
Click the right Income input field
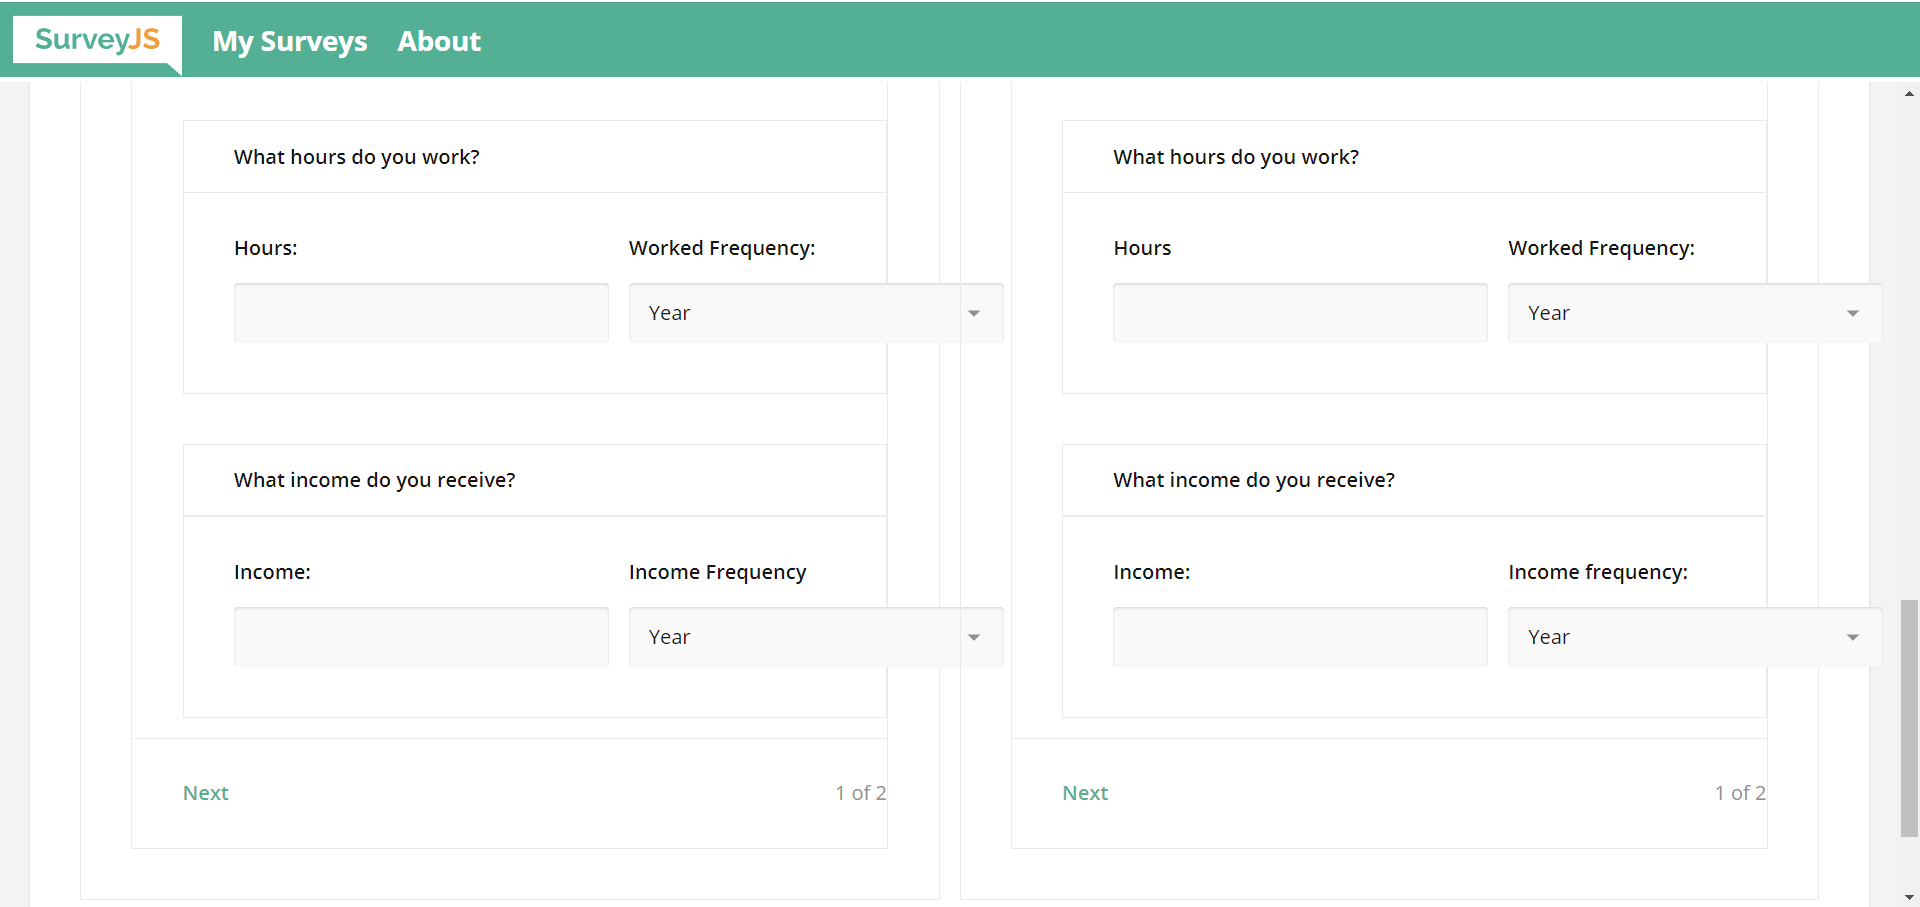pyautogui.click(x=1299, y=636)
